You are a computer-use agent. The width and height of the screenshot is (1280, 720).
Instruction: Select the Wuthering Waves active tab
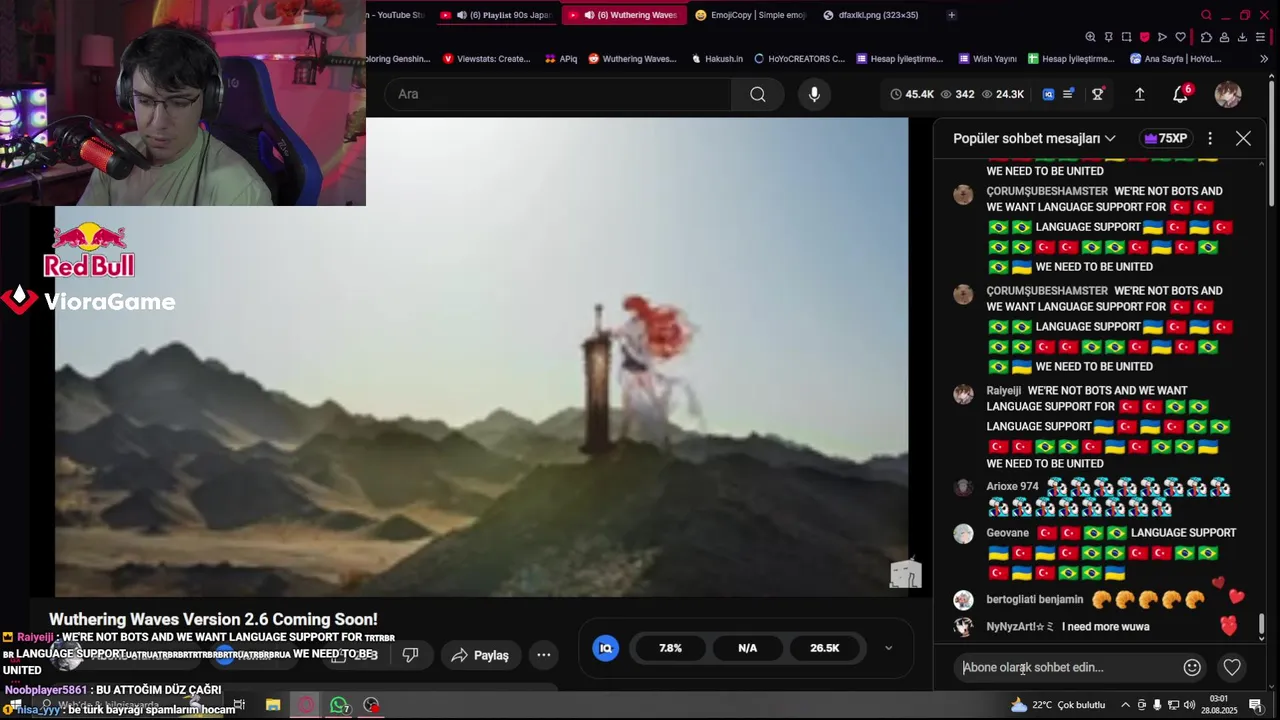click(625, 15)
